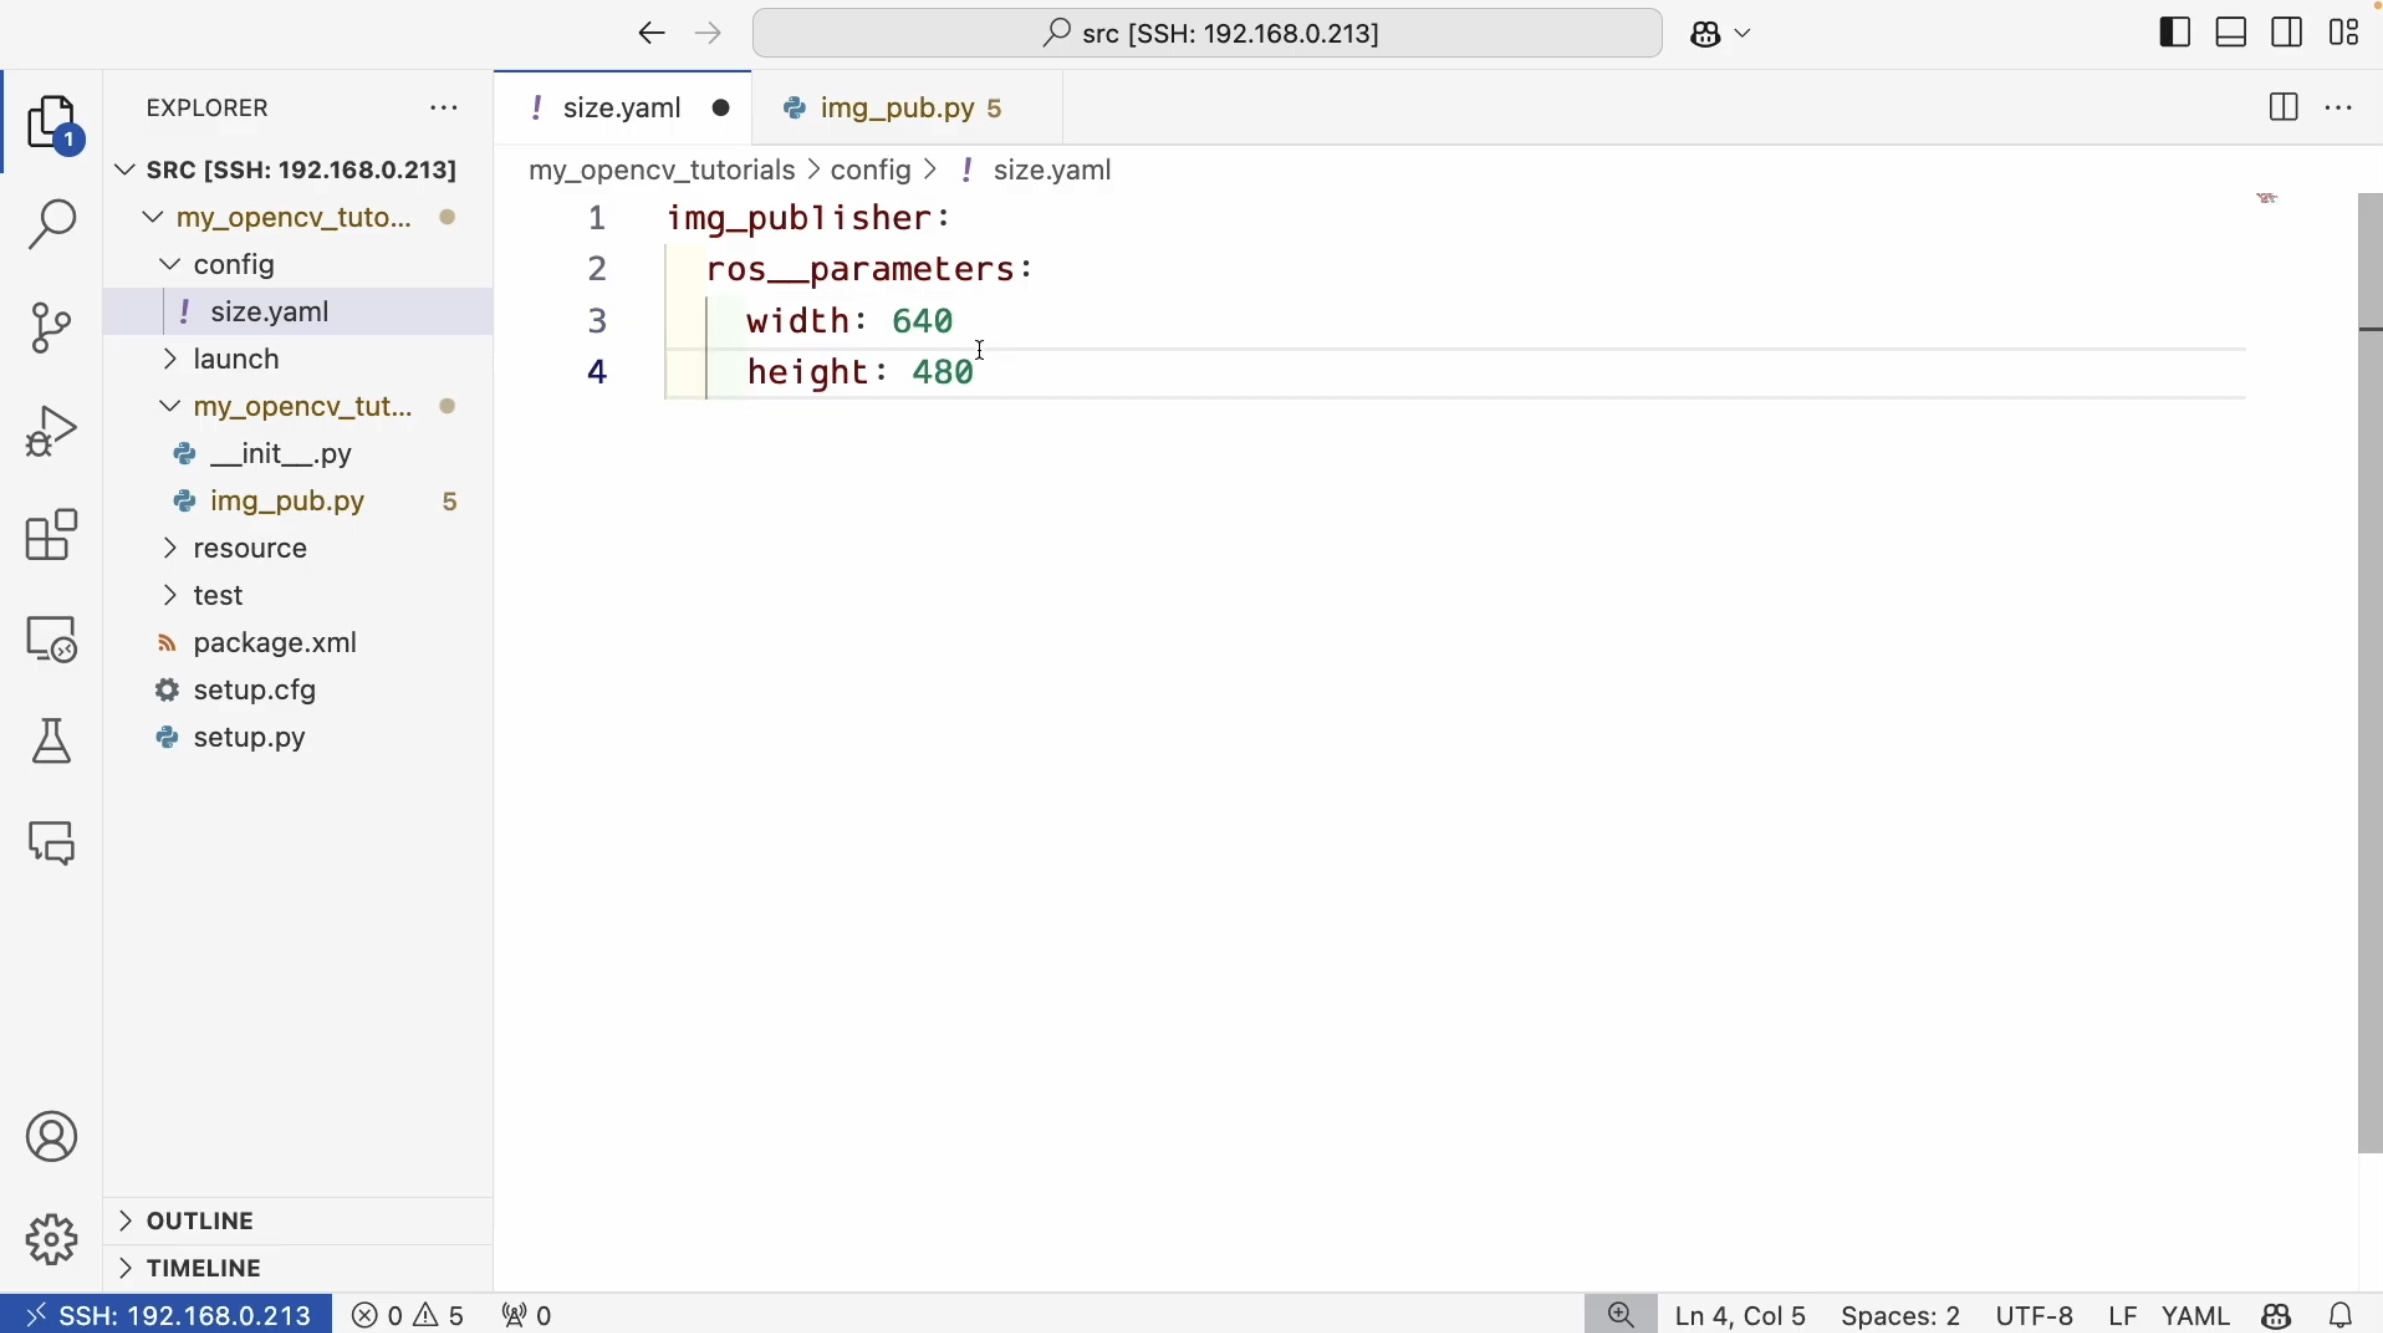Open the Extensions view
Image resolution: width=2383 pixels, height=1333 pixels.
pos(51,535)
